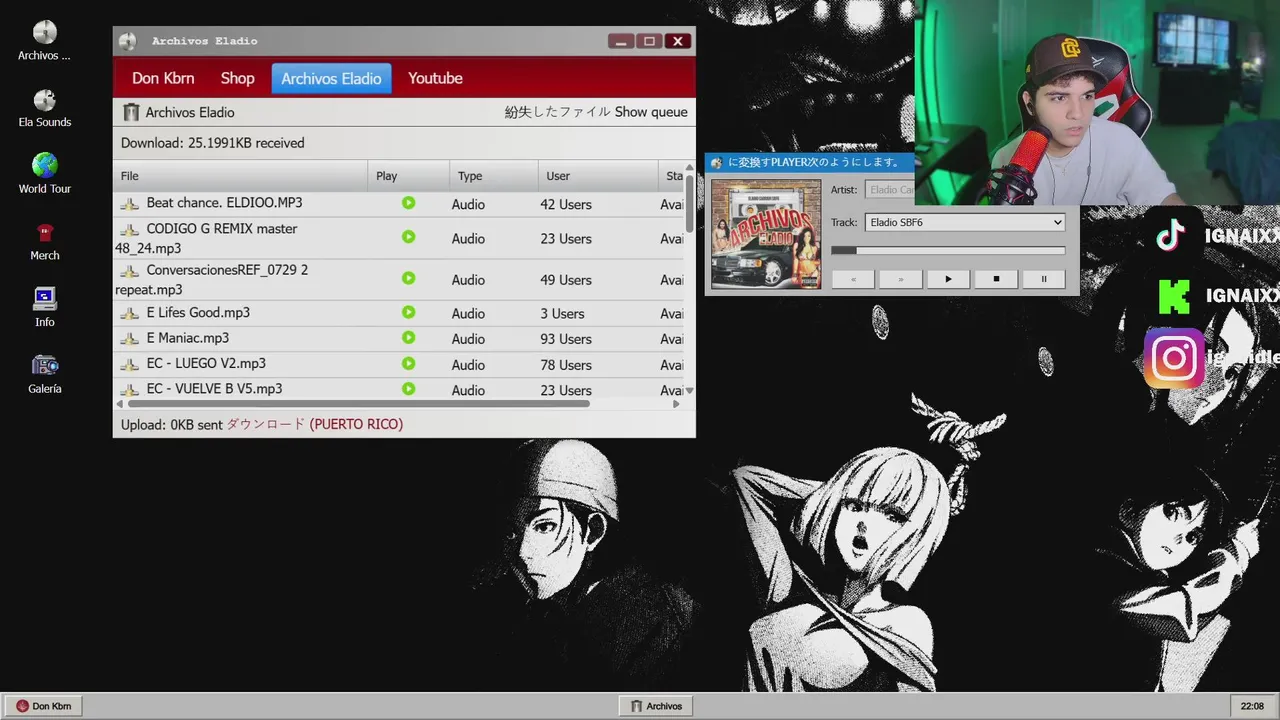Select the '3 Users' cell
Viewport: 1280px width, 720px height.
[562, 313]
